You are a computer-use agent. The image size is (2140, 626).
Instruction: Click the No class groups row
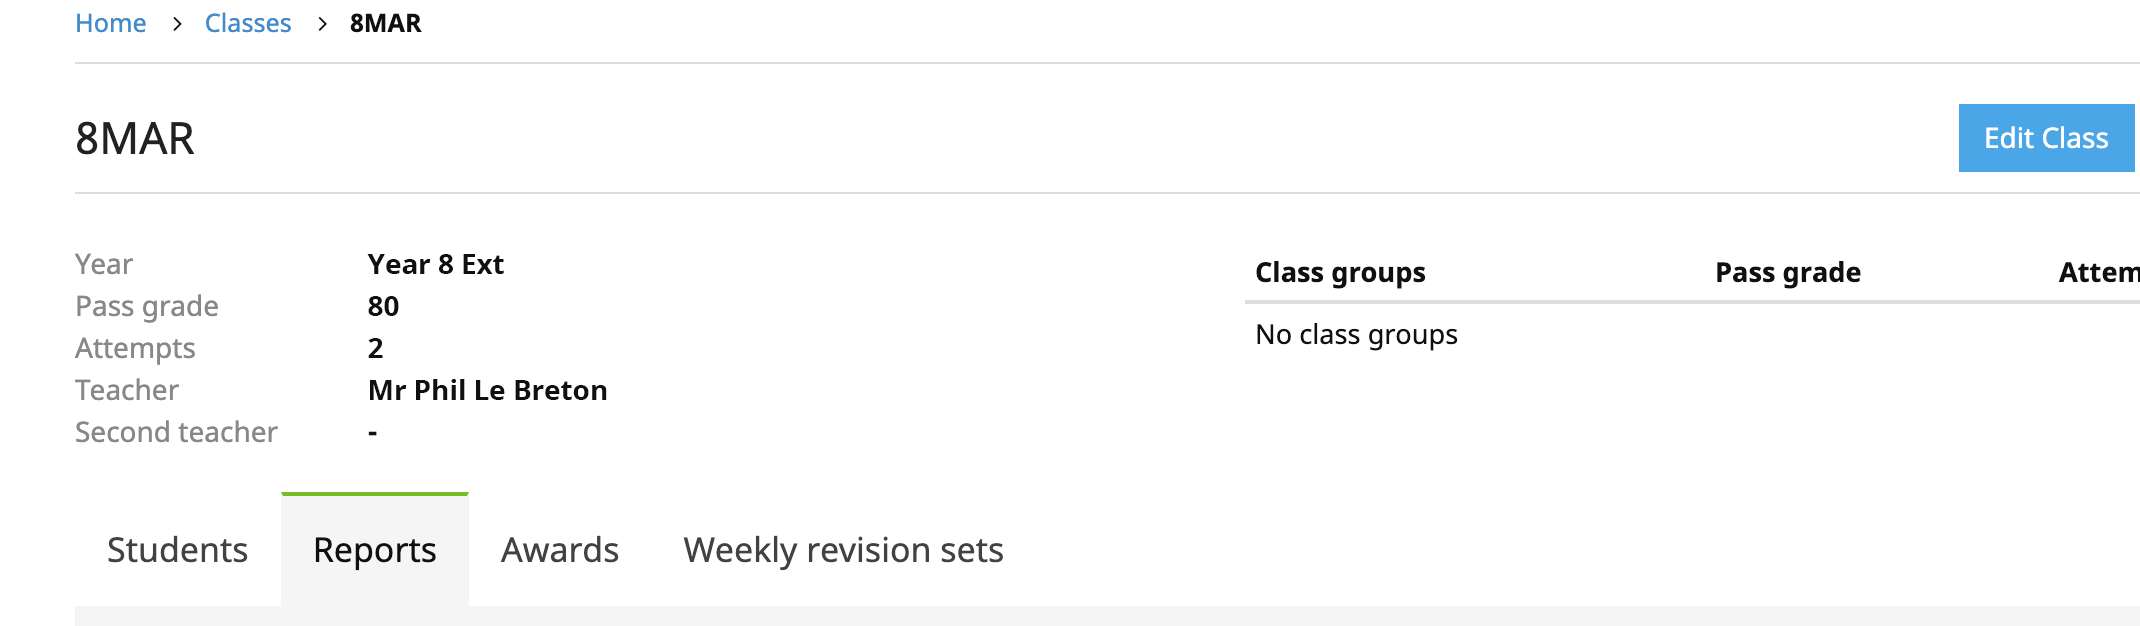tap(1356, 334)
